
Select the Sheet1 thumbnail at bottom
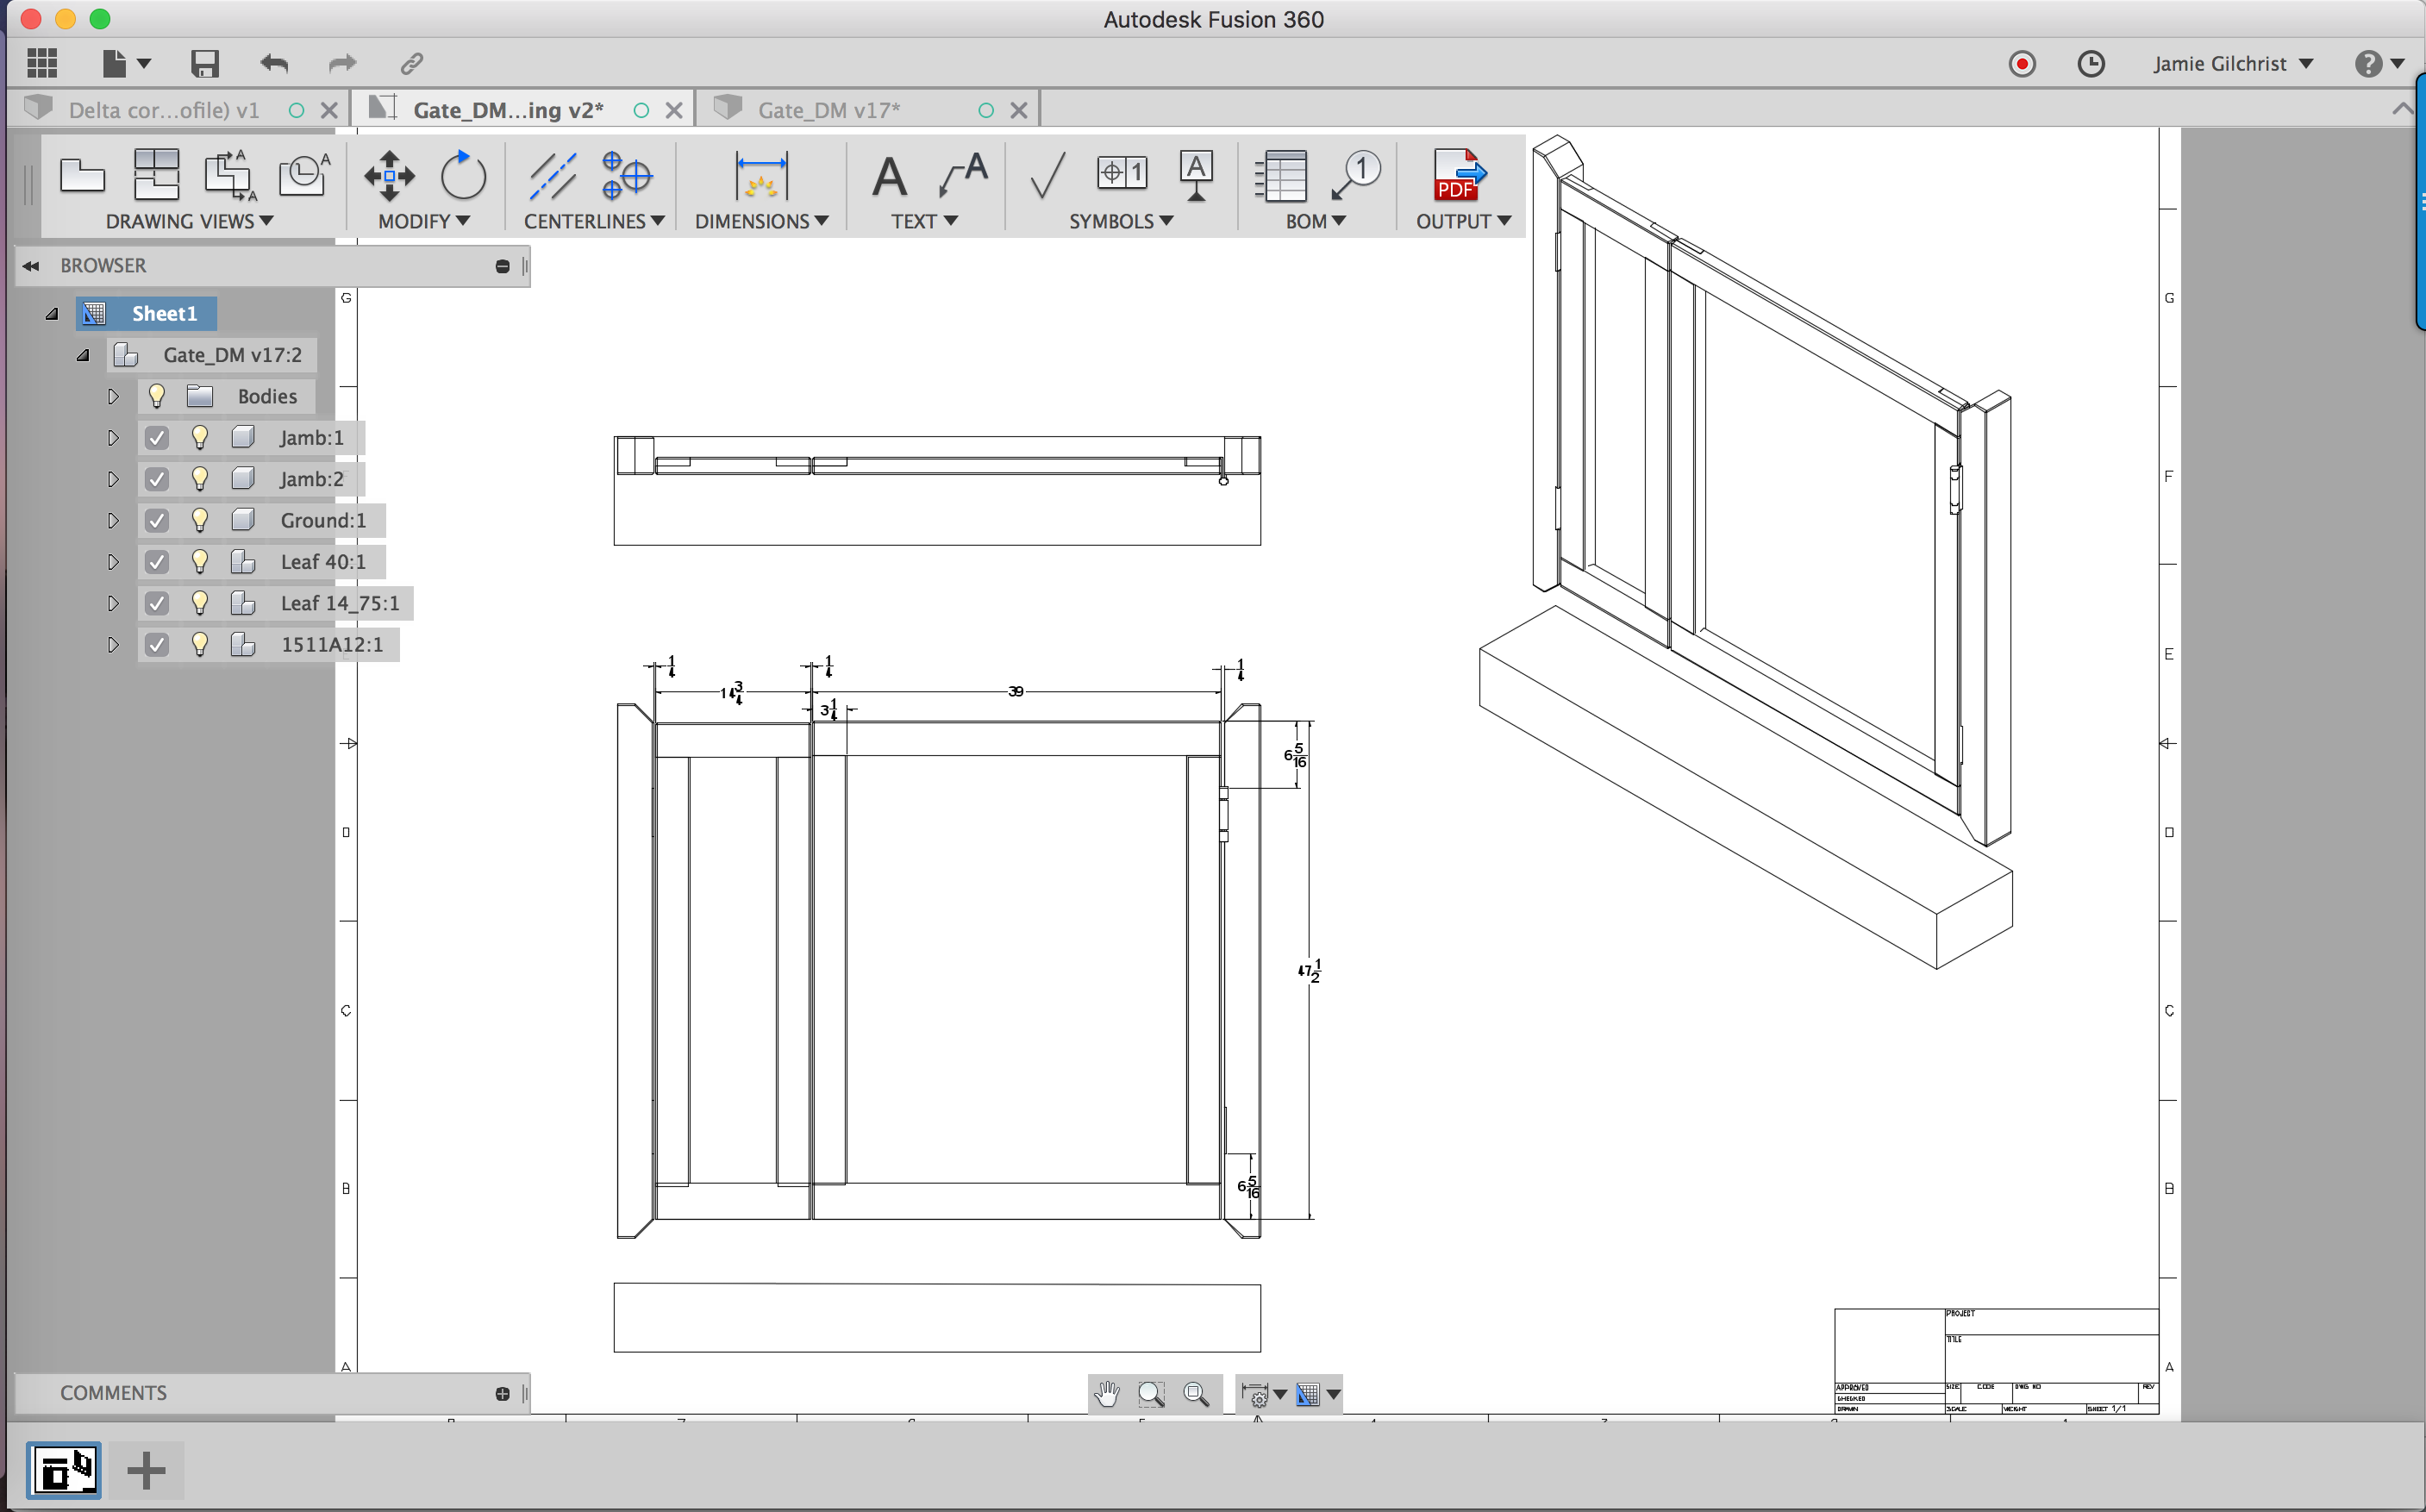[x=64, y=1470]
